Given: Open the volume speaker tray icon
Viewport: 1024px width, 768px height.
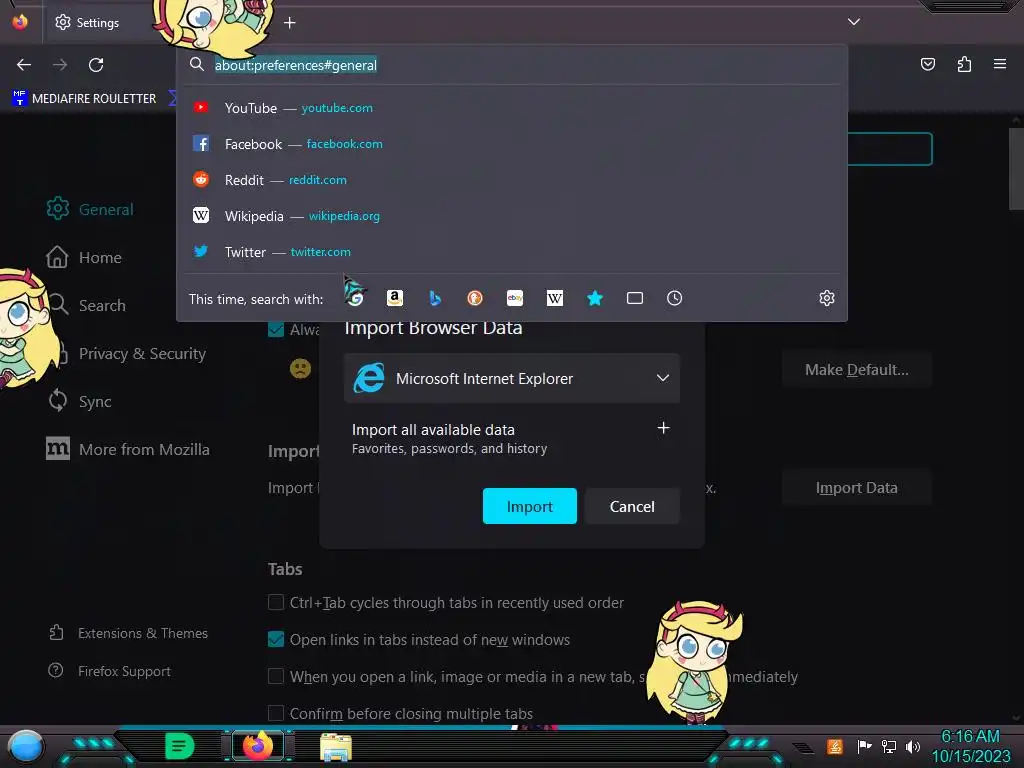Looking at the screenshot, I should click(x=913, y=746).
